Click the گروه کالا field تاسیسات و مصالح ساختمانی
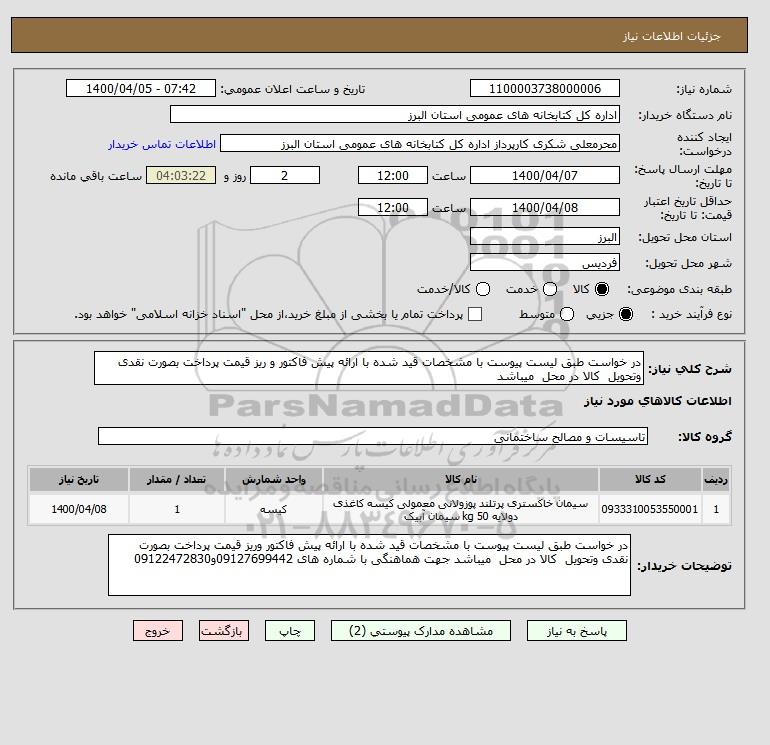 [x=373, y=436]
